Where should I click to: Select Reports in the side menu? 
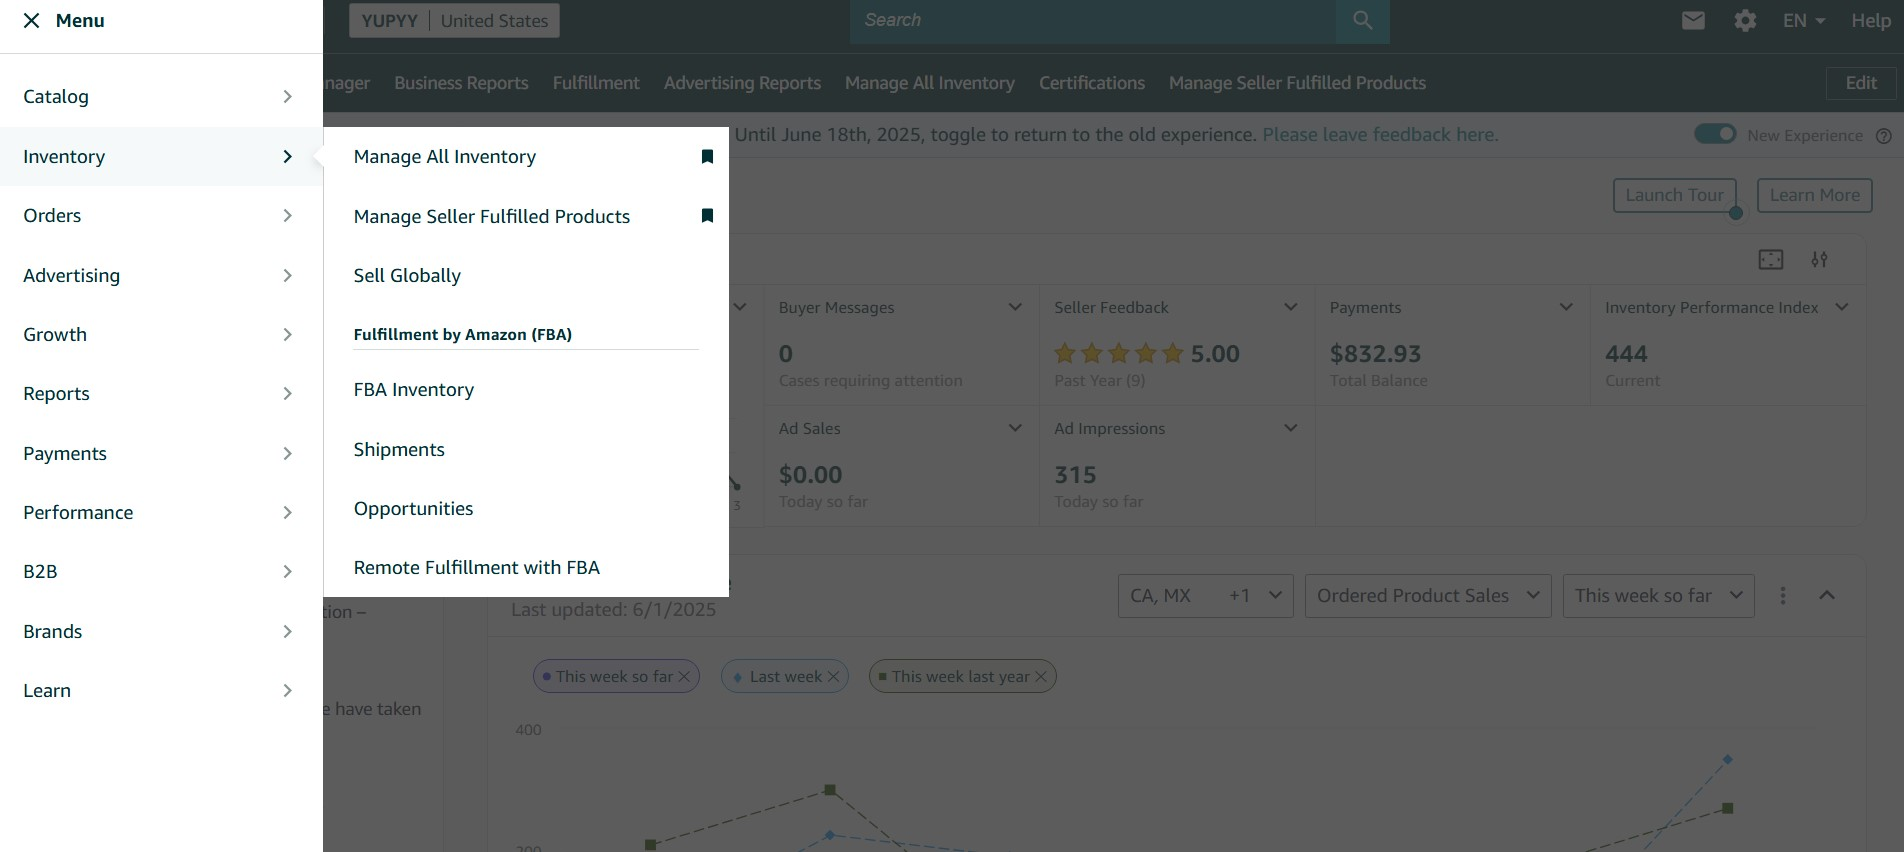coord(161,393)
